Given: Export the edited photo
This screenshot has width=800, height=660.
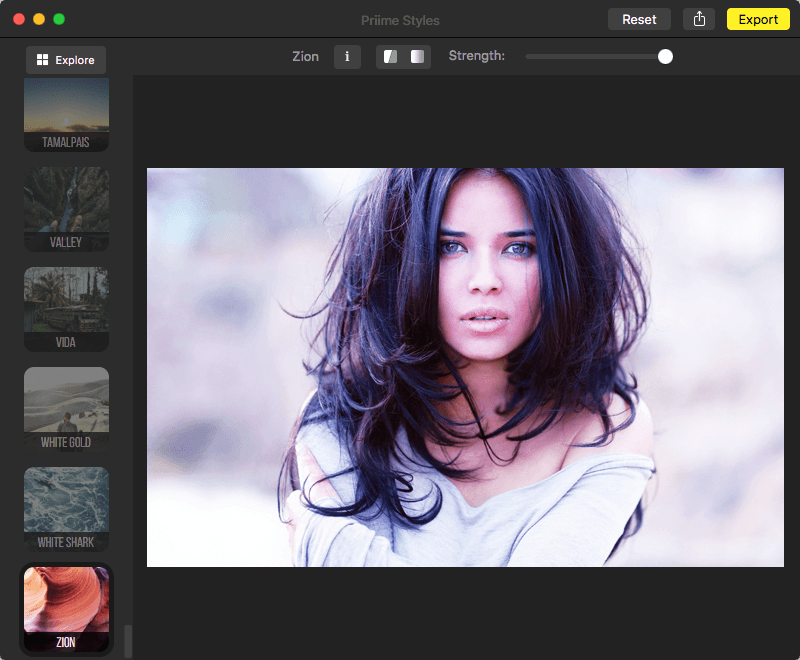Looking at the screenshot, I should coord(758,19).
